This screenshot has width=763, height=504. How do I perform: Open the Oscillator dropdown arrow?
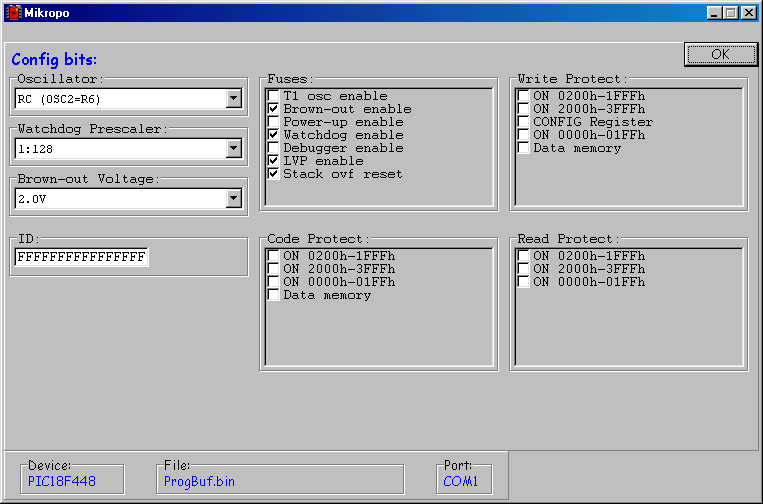(x=234, y=99)
